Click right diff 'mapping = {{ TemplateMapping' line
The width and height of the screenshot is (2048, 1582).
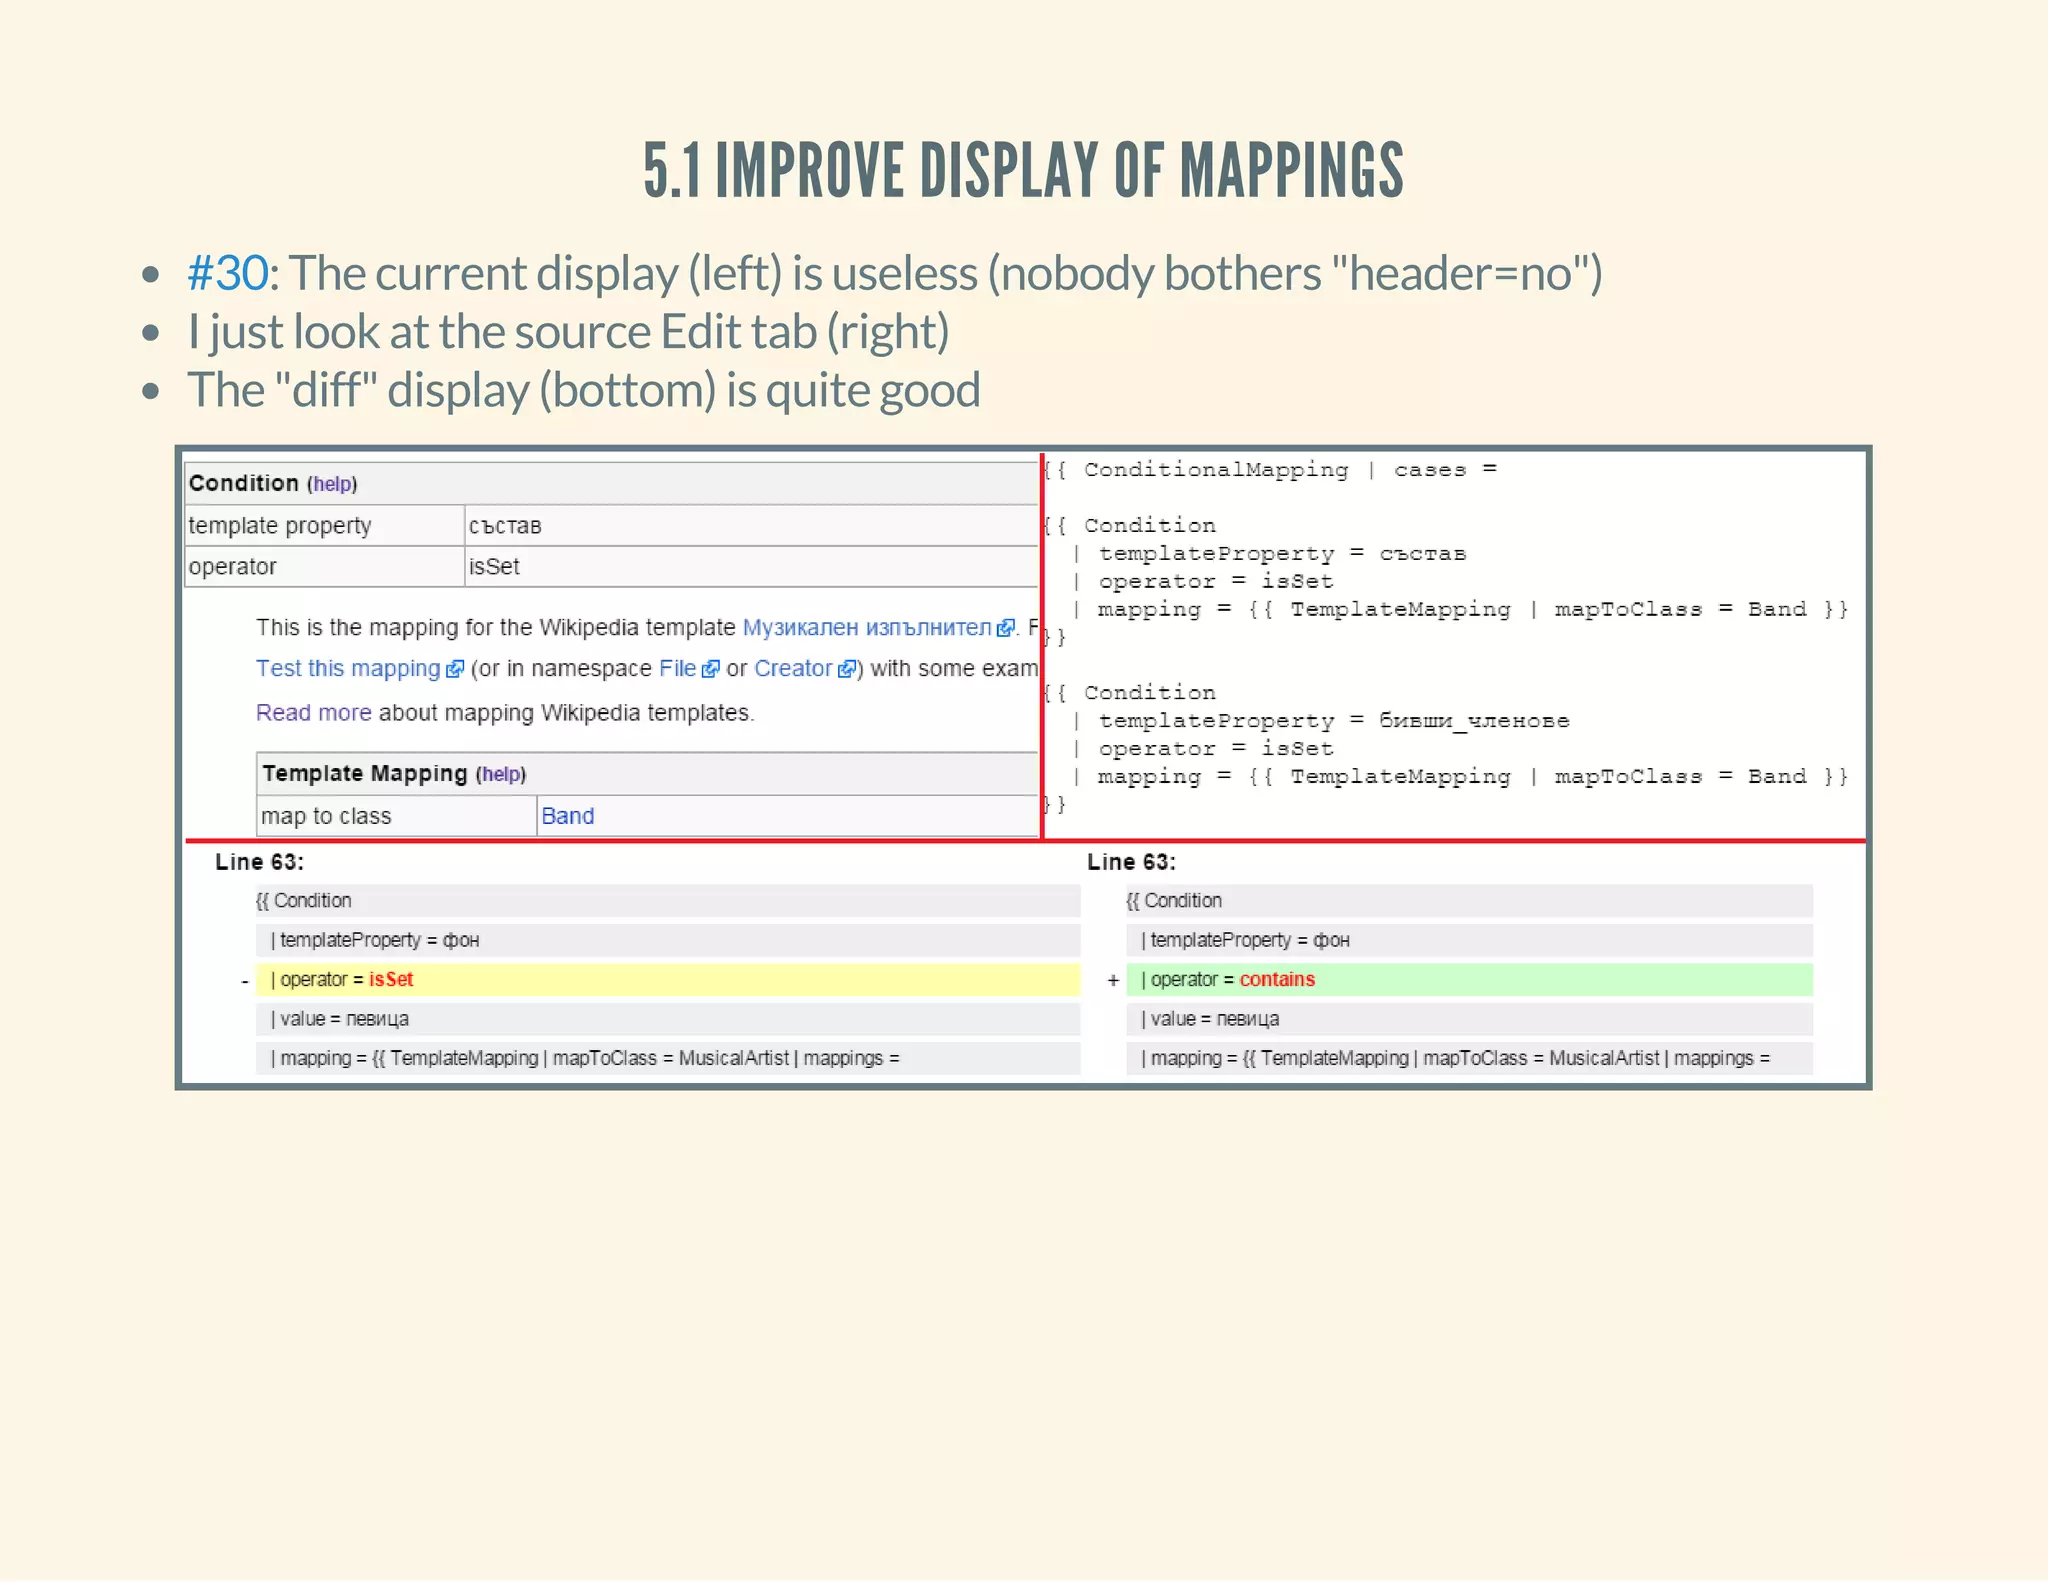point(1469,1058)
